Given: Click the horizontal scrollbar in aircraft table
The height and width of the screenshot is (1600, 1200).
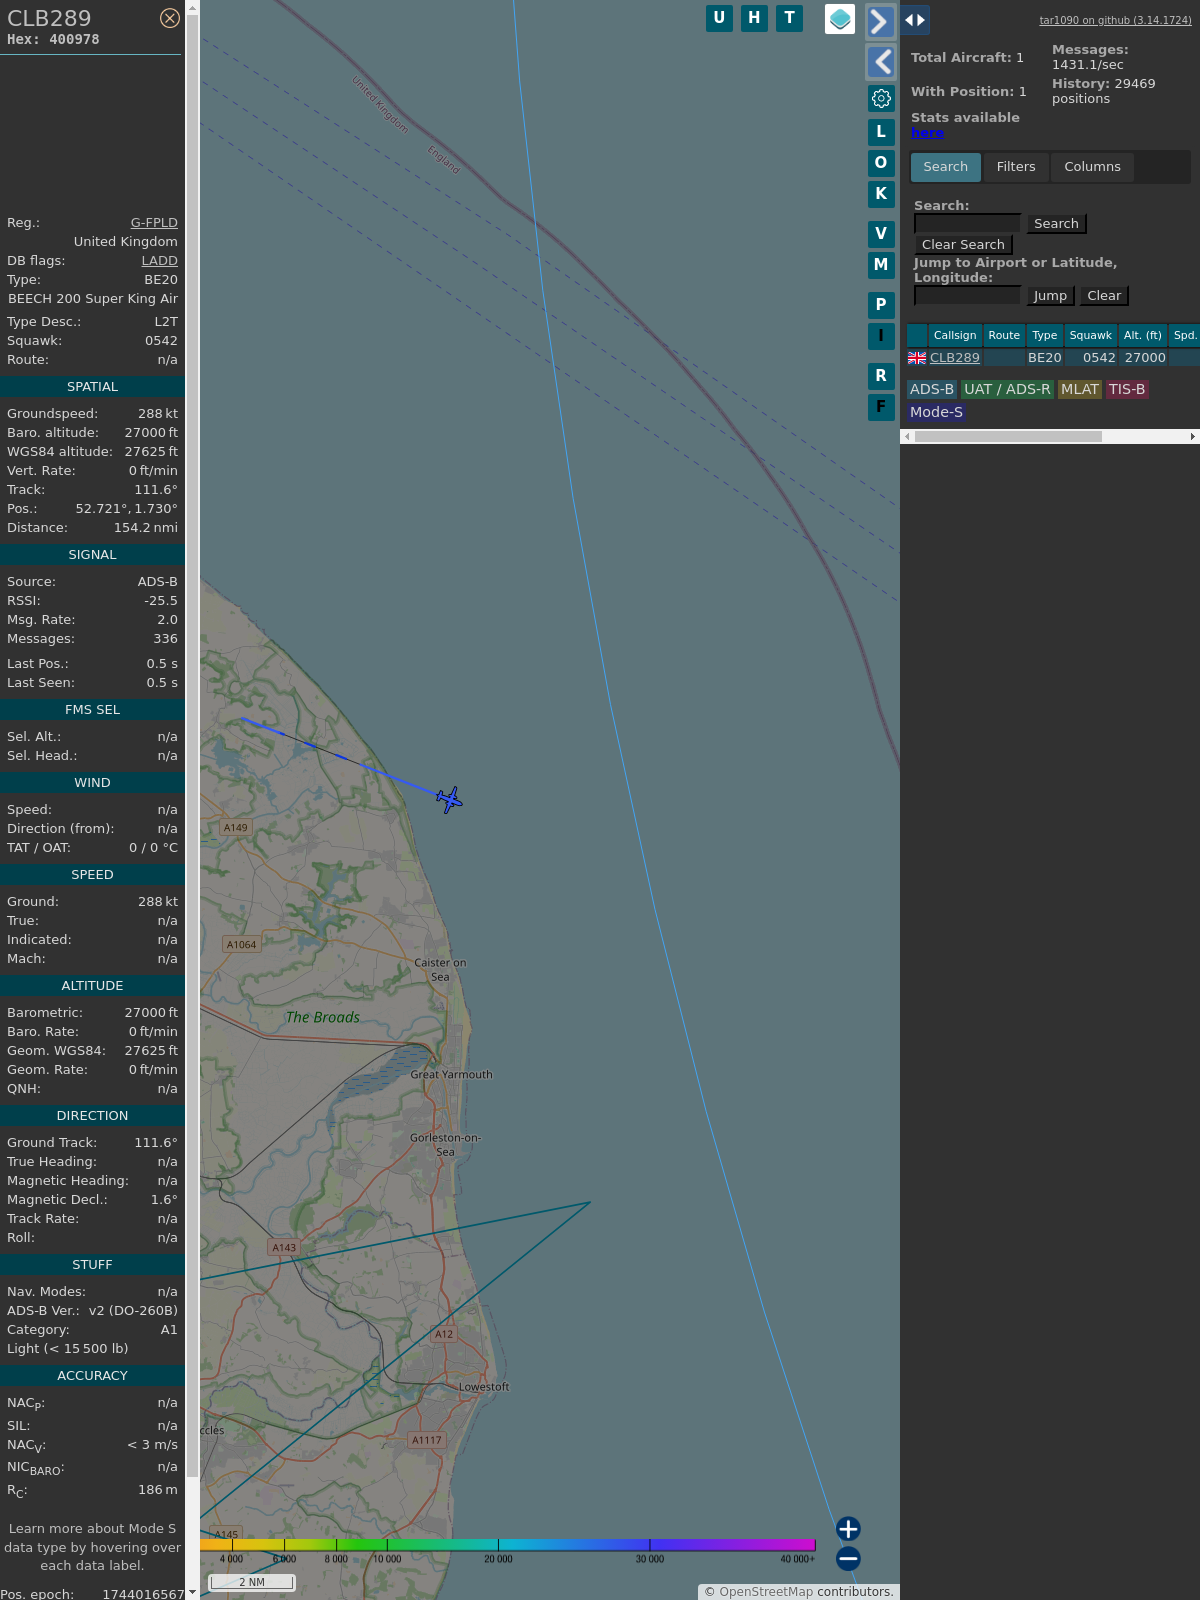Looking at the screenshot, I should [1008, 436].
